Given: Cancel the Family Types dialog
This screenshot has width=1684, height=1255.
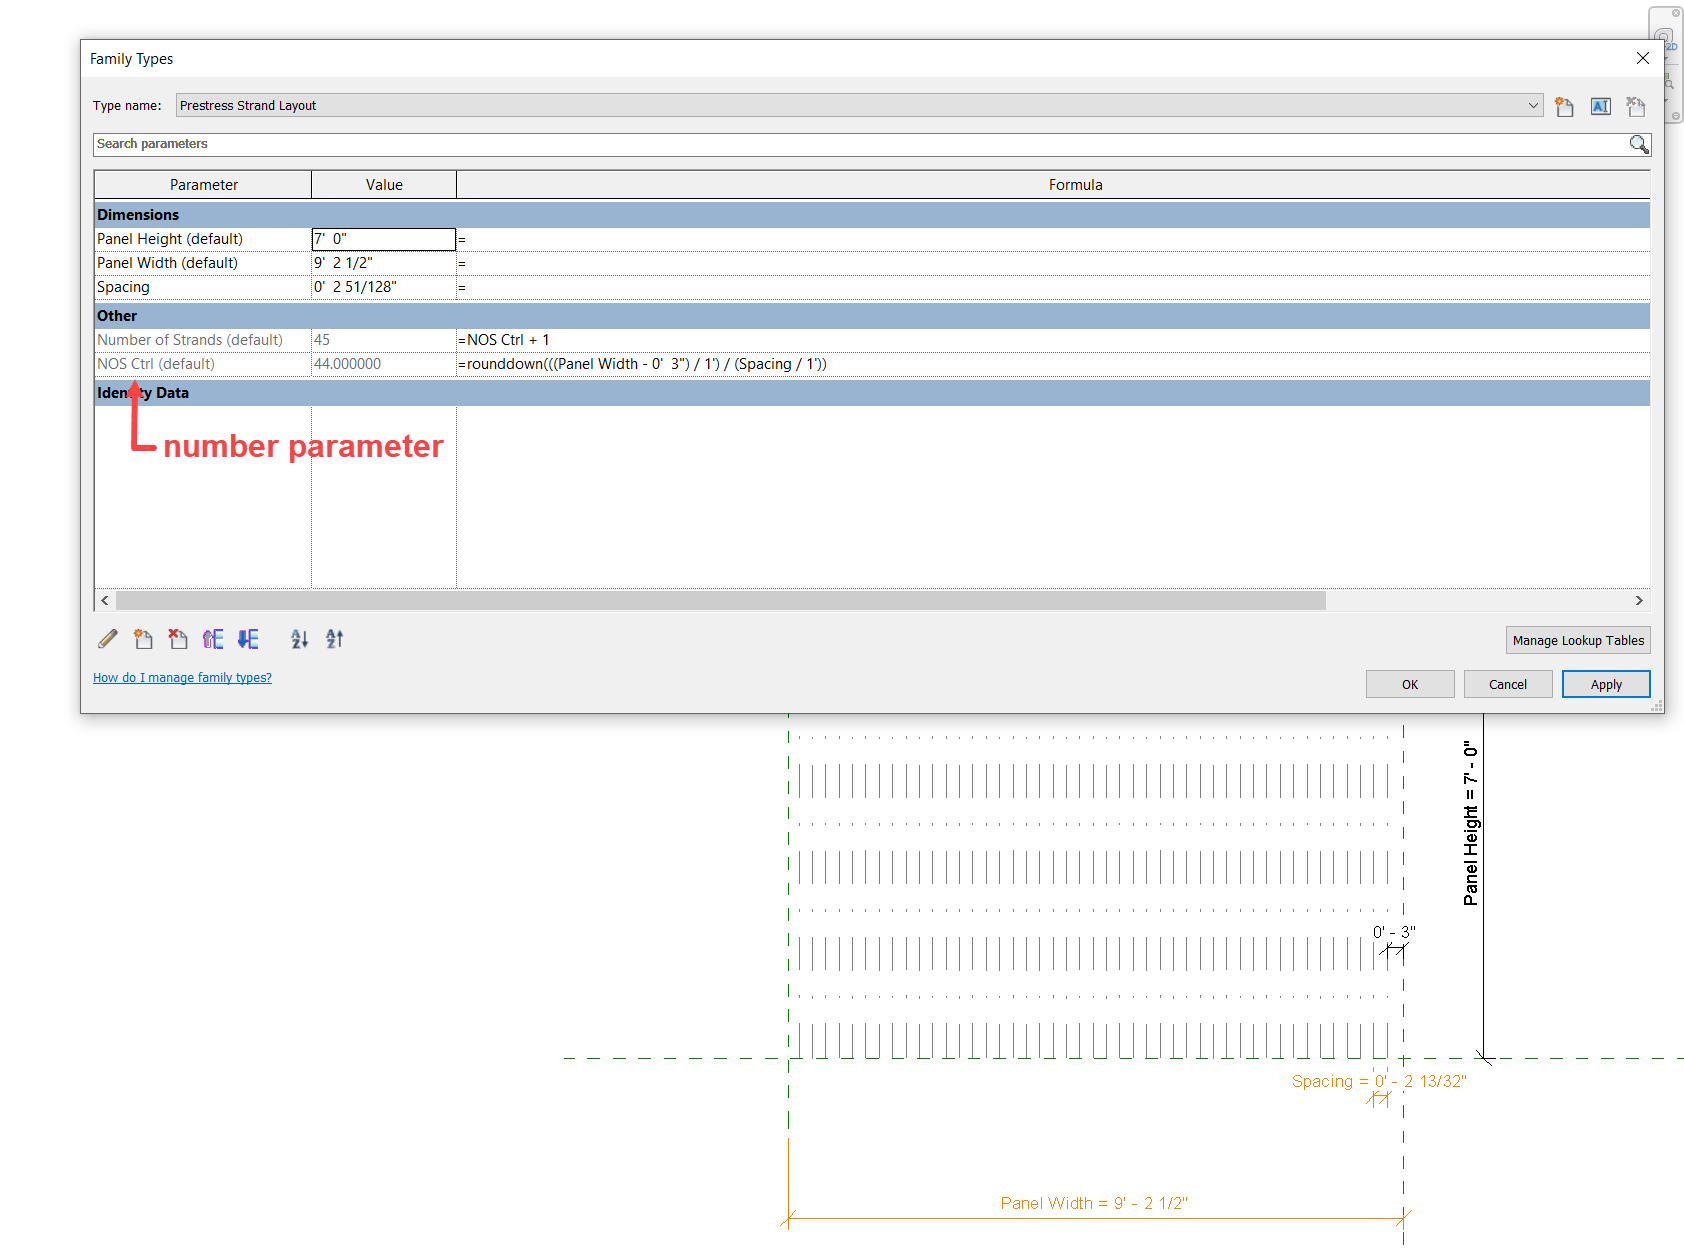Looking at the screenshot, I should coord(1508,684).
